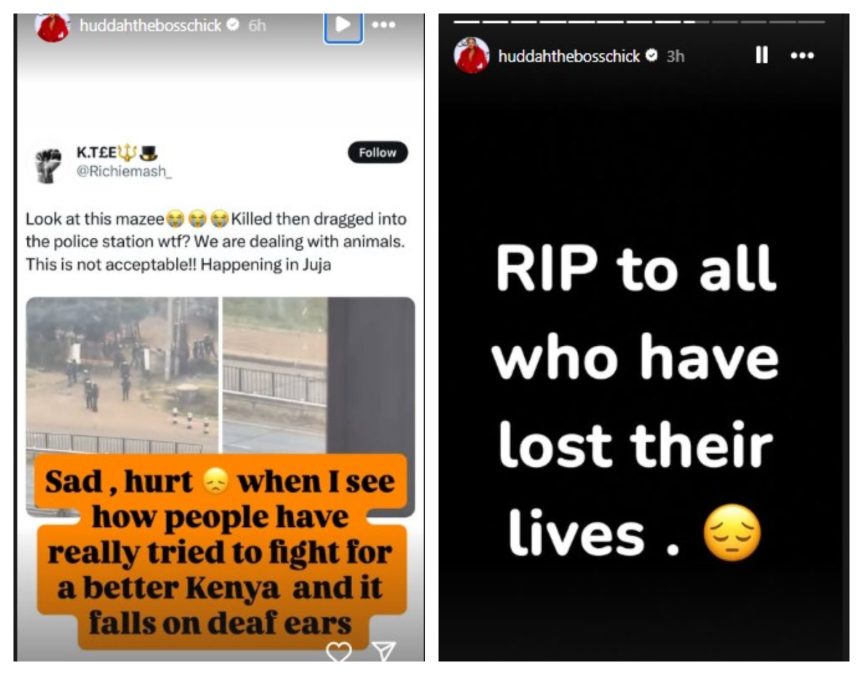The height and width of the screenshot is (675, 863).
Task: Play the left story with play button
Action: pyautogui.click(x=343, y=25)
